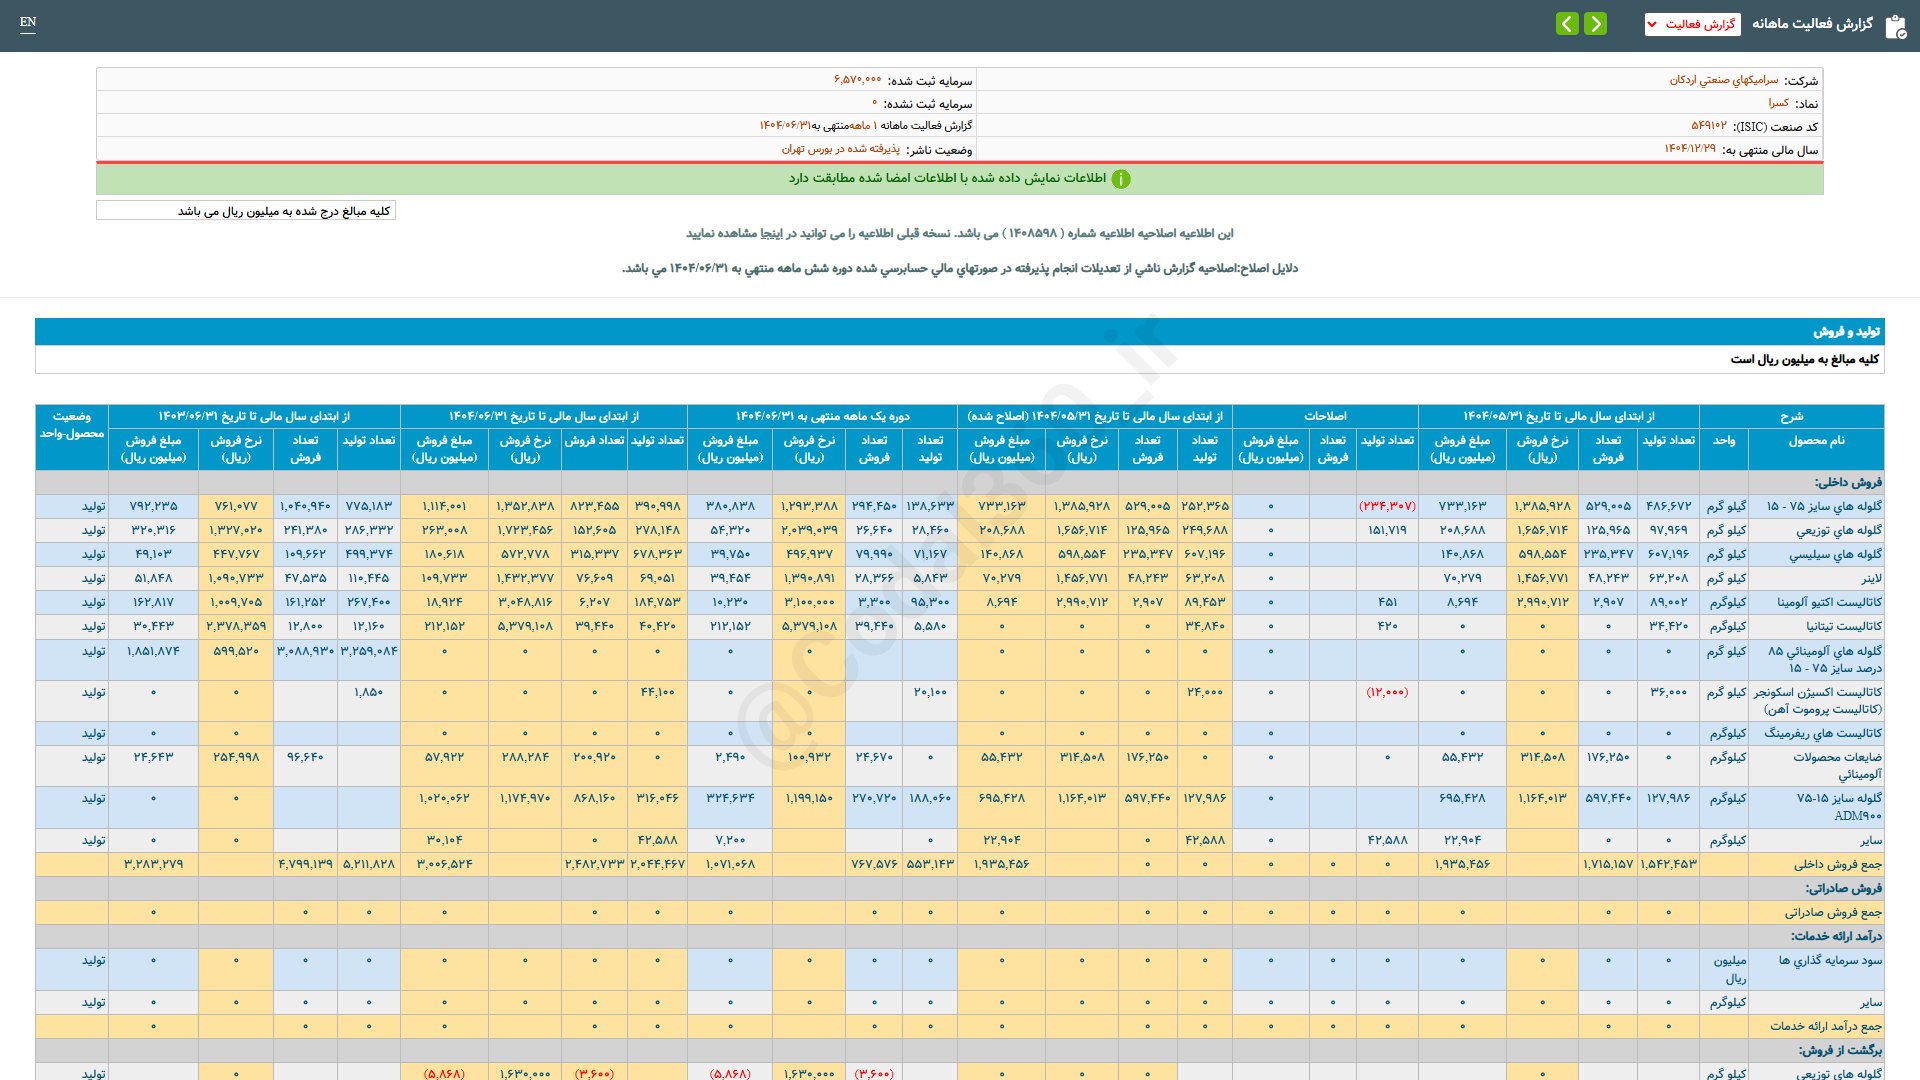Viewport: 1920px width, 1080px height.
Task: Click the فروش صادراتی section row
Action: point(1843,888)
